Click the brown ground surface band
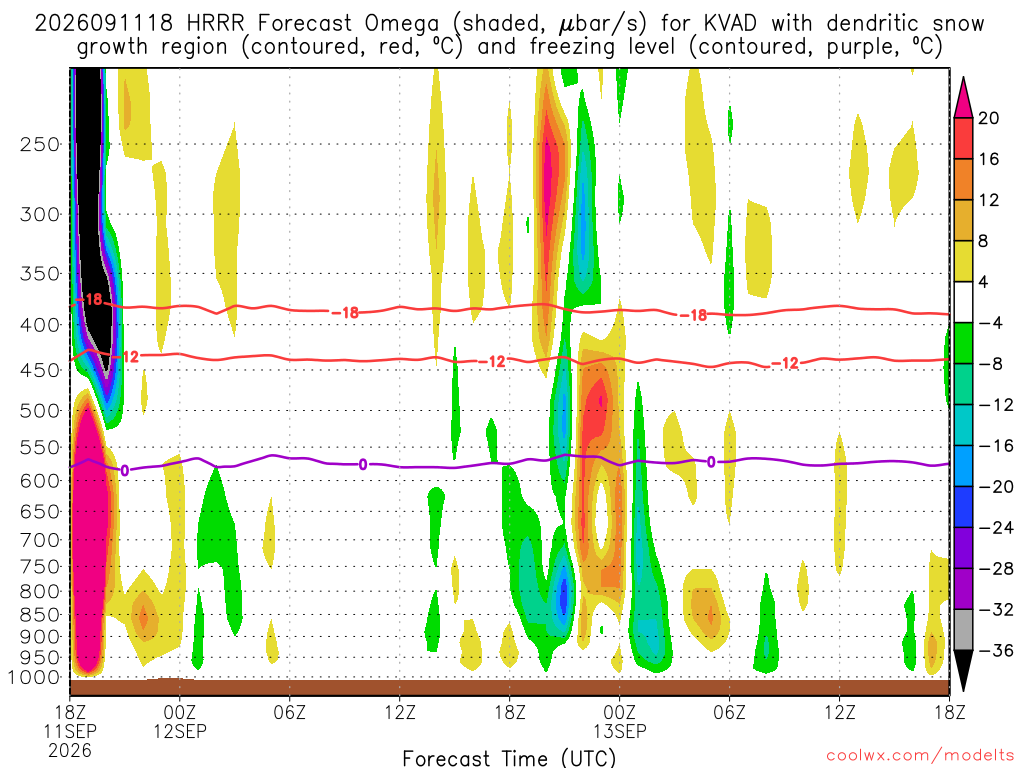Viewport: 1024px width, 768px height. click(x=509, y=687)
